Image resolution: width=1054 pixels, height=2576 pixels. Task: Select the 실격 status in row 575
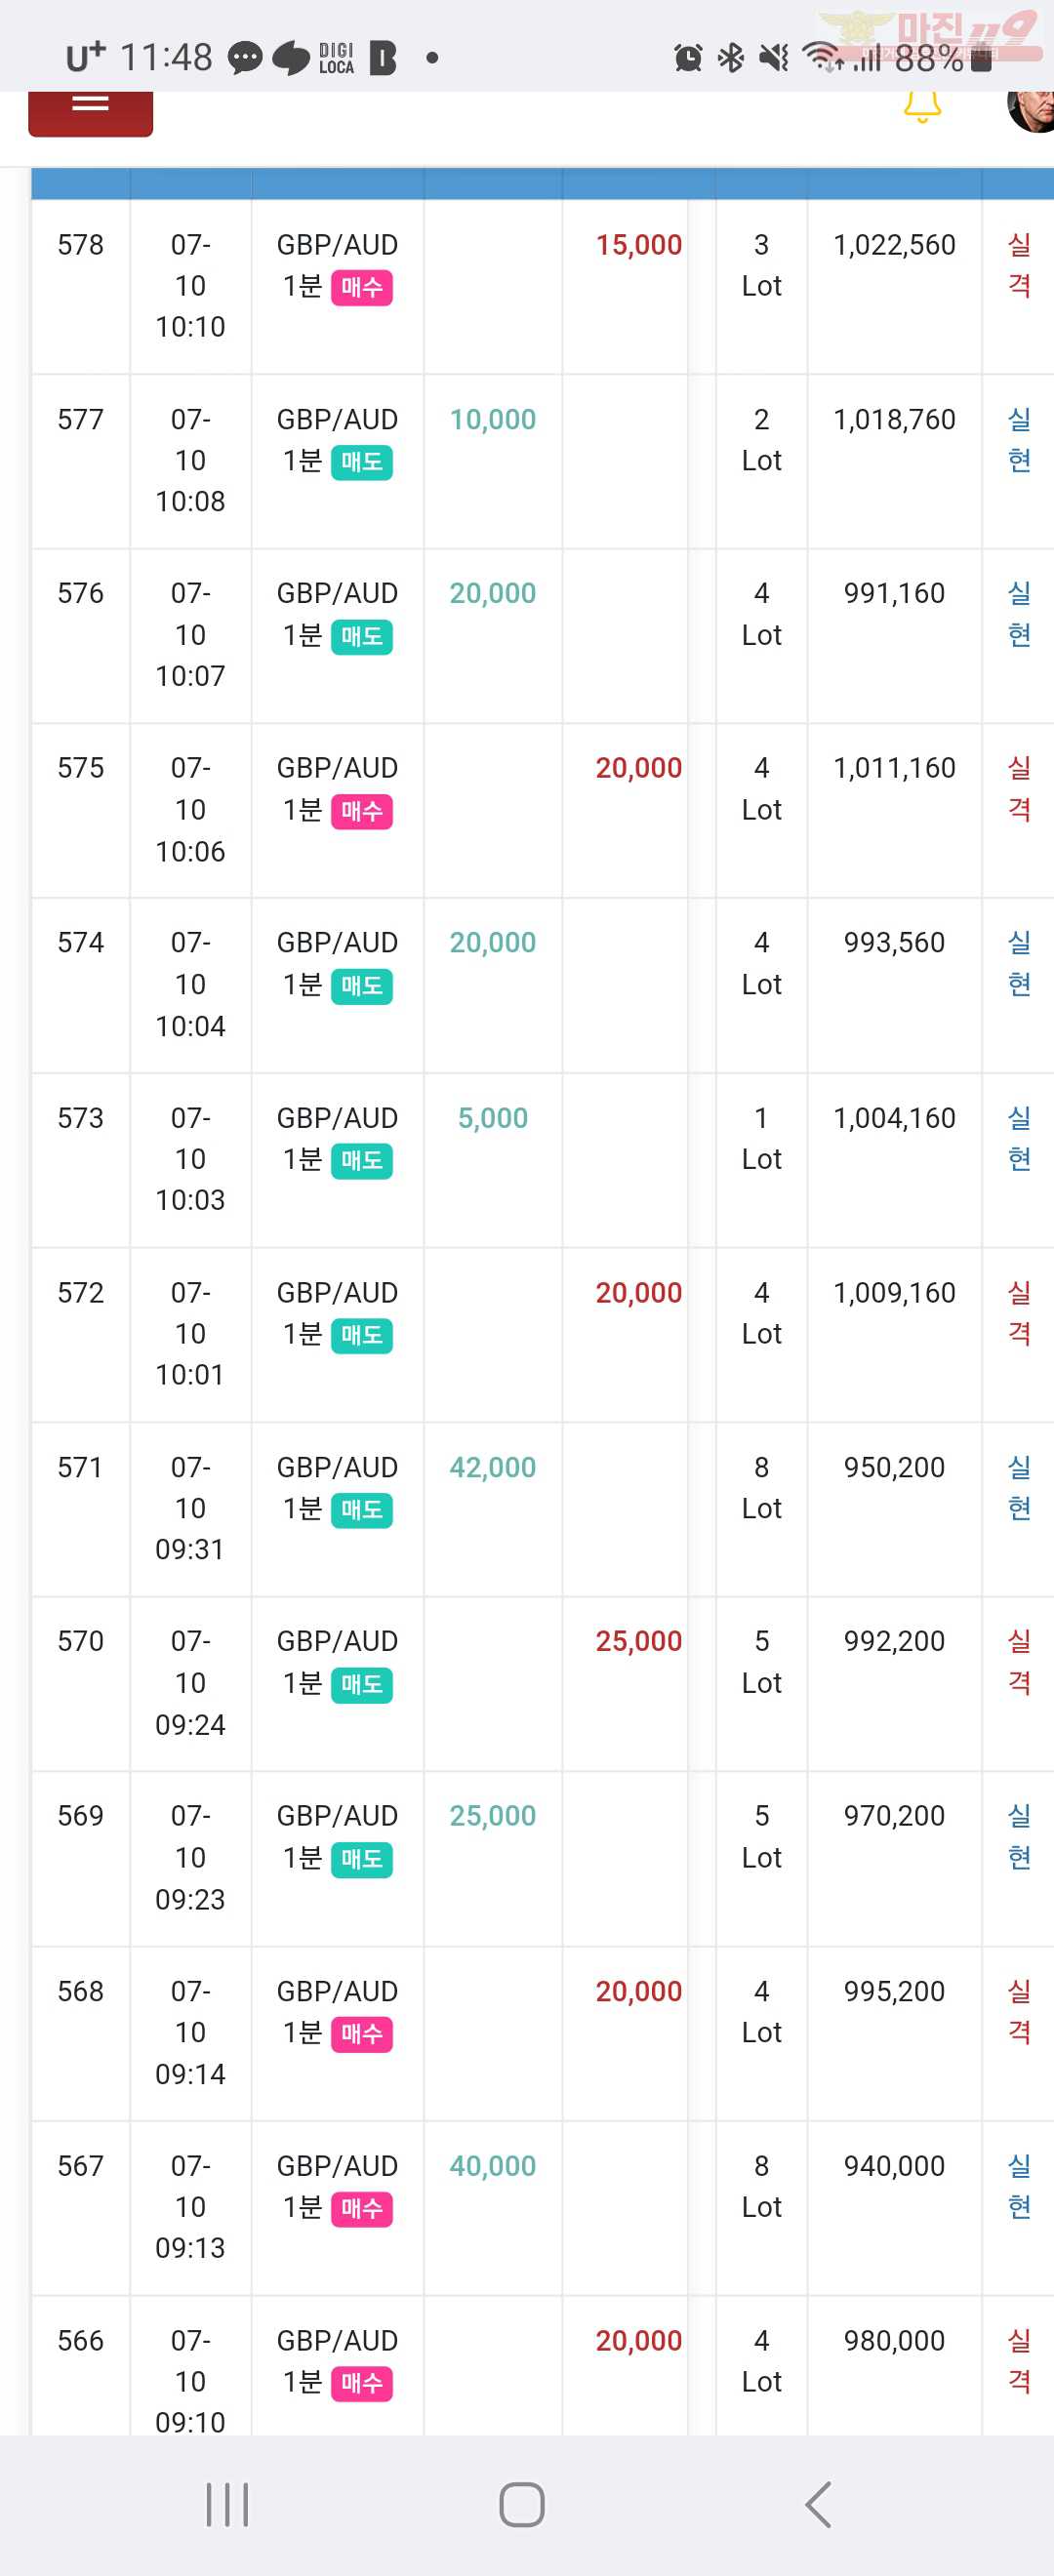(1019, 788)
